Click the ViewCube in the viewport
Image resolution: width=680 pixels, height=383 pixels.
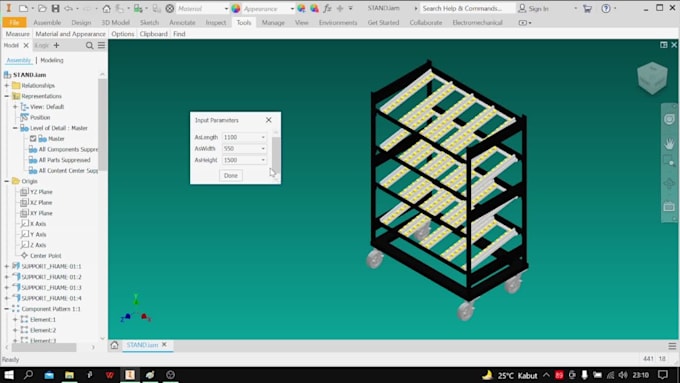pyautogui.click(x=652, y=78)
